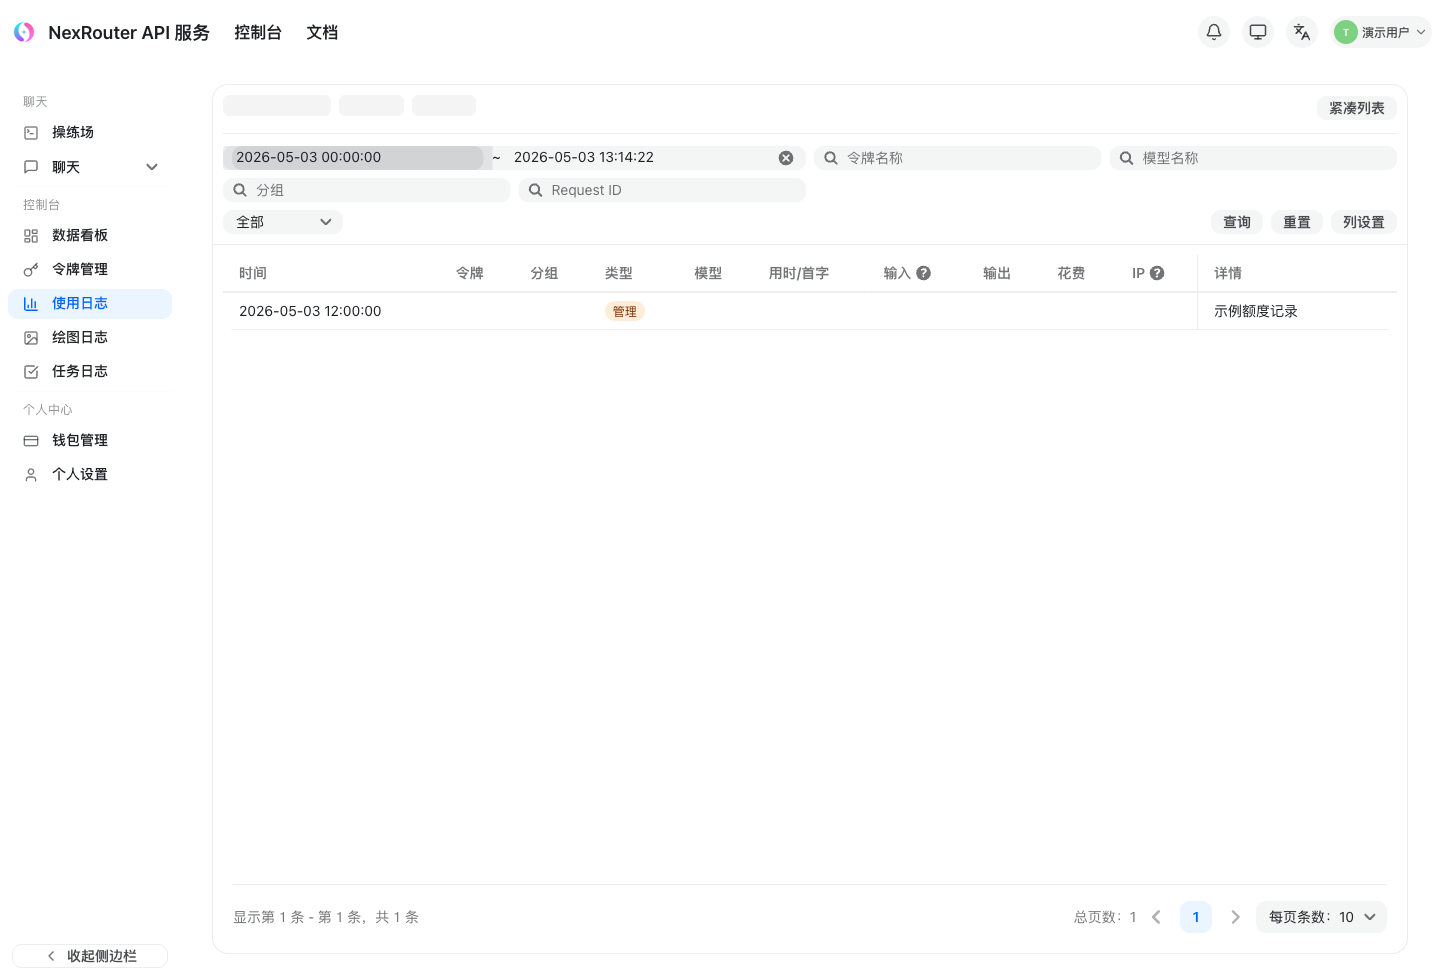Open the language translation switcher
Screen dimensions: 1440x980
[1302, 32]
